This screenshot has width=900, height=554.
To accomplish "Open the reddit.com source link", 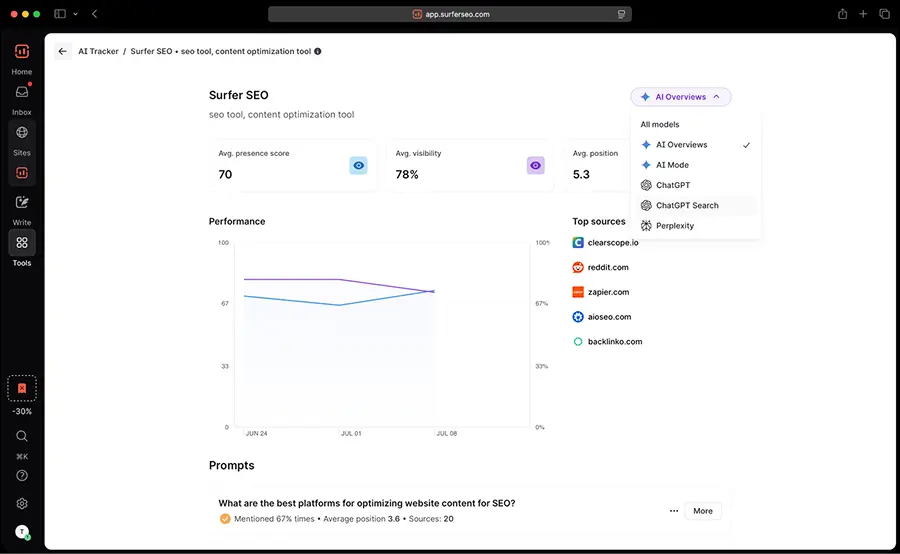I will pyautogui.click(x=608, y=268).
